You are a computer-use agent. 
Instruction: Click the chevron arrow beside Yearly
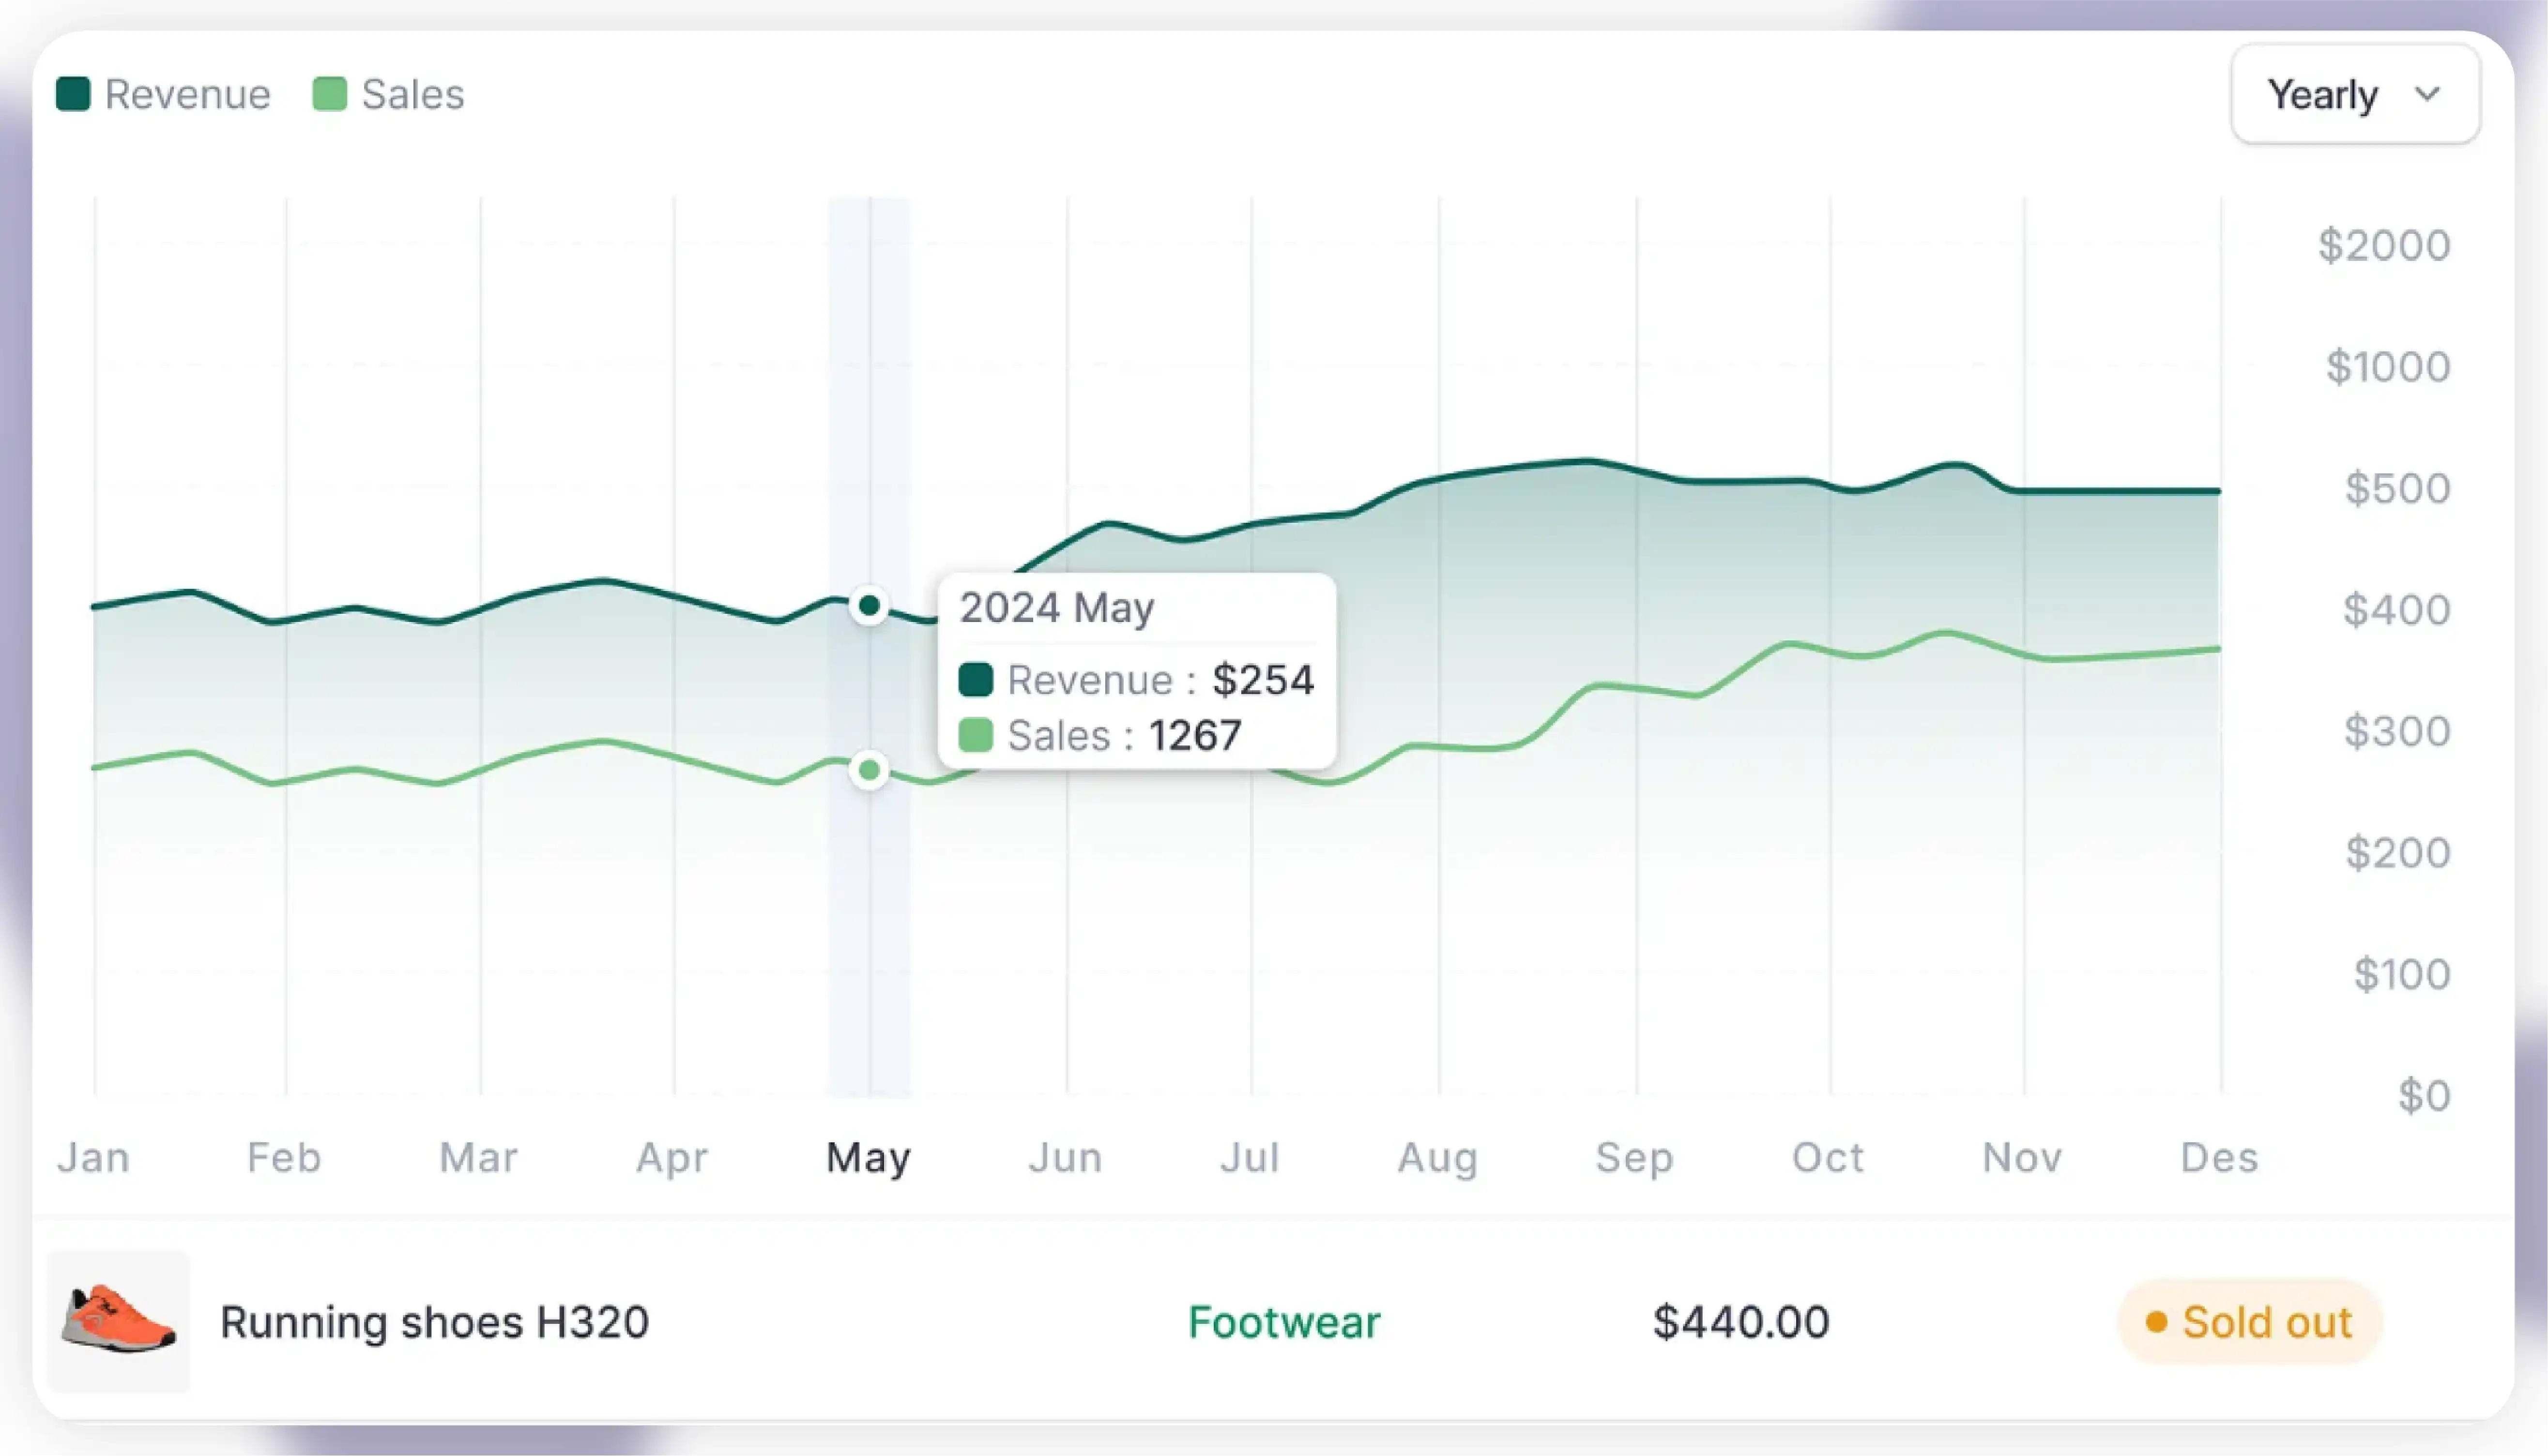pyautogui.click(x=2427, y=94)
